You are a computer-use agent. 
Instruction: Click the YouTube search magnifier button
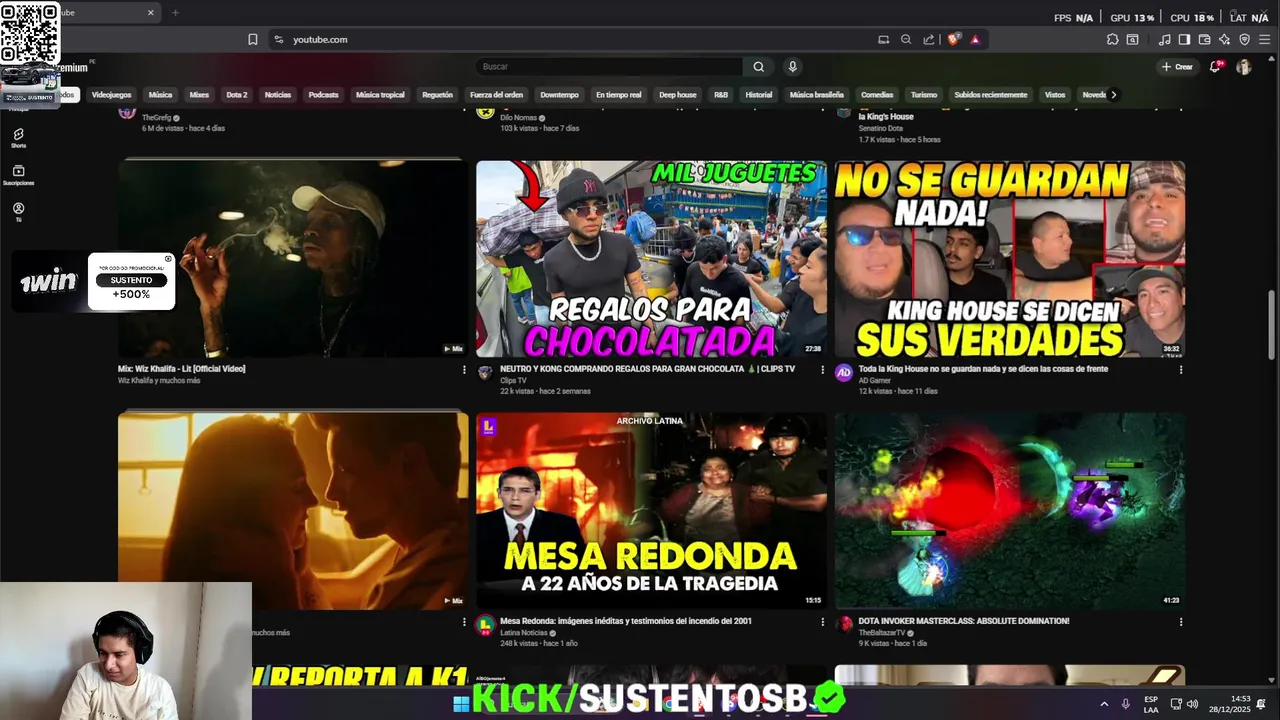pyautogui.click(x=758, y=67)
